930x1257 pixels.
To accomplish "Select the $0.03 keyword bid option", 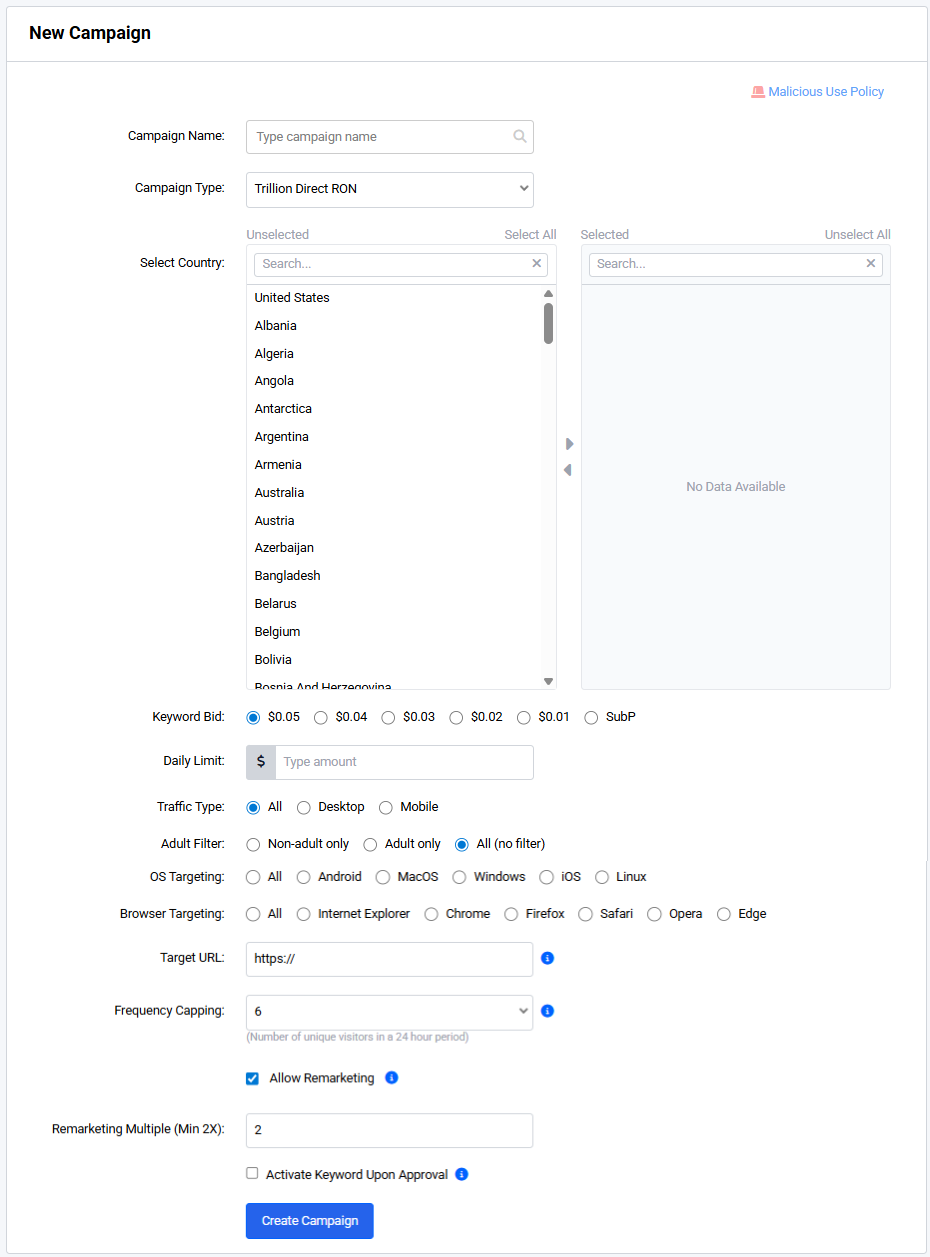I will click(x=389, y=718).
